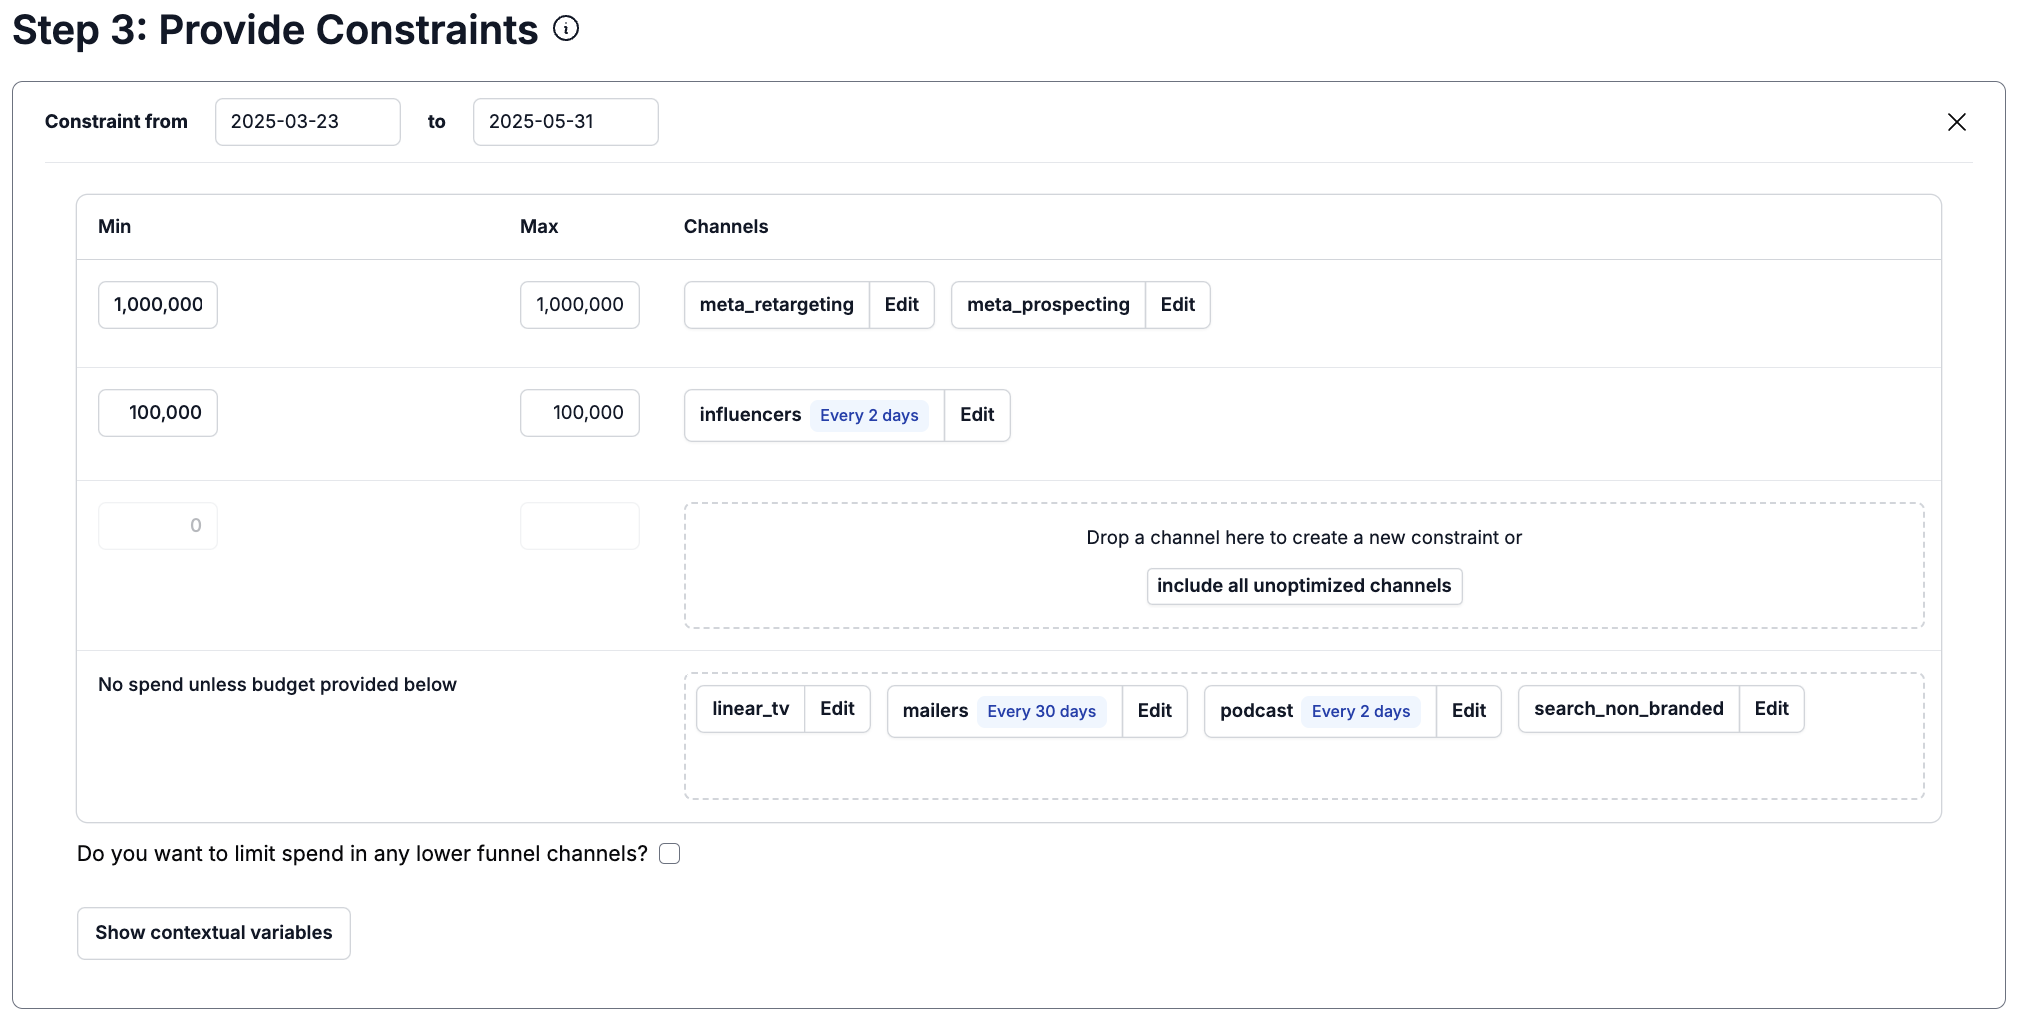Select the Min field for influencers row
2024x1024 pixels.
(x=158, y=413)
